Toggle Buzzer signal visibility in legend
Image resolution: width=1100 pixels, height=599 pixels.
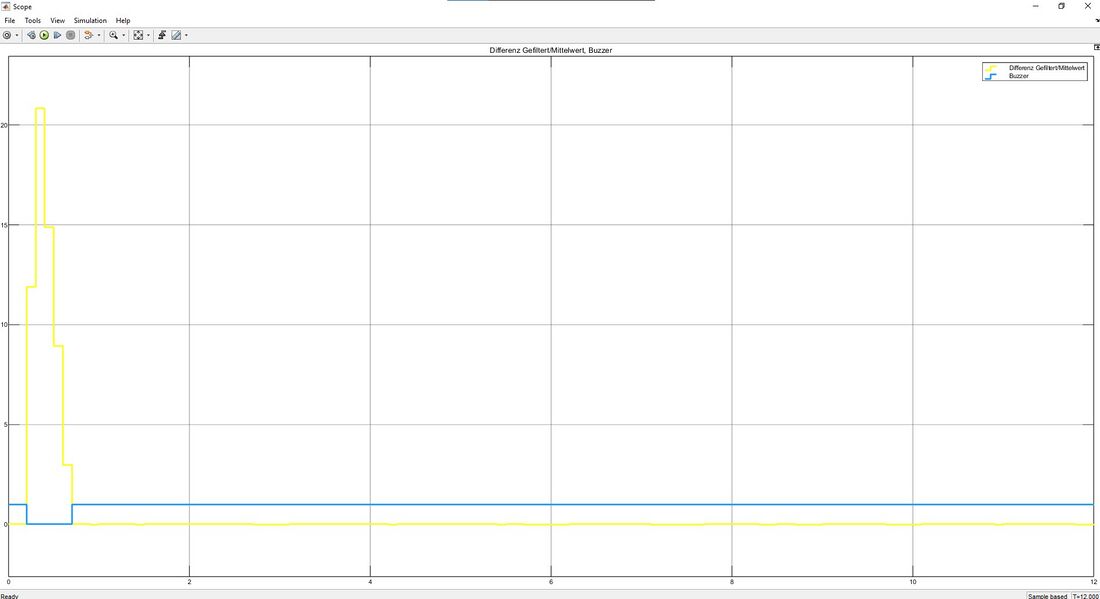coord(1018,75)
